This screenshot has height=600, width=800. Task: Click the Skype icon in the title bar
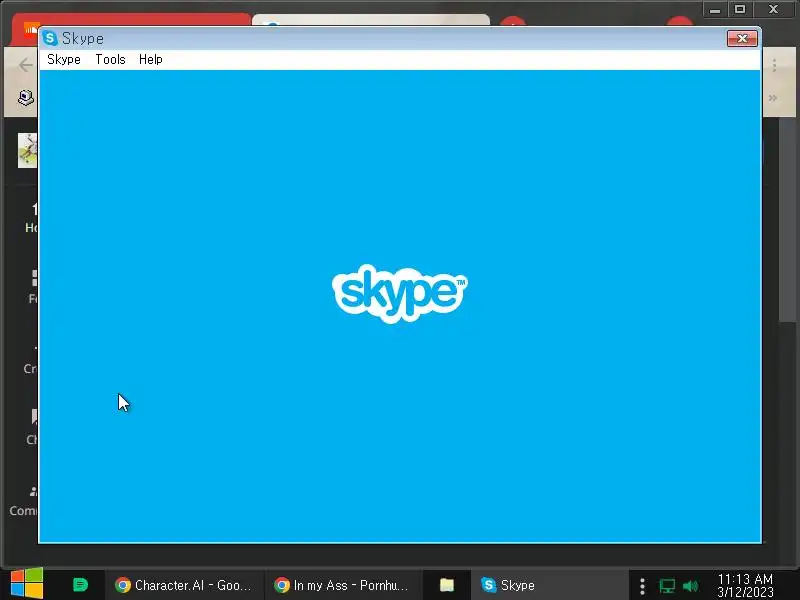(50, 38)
